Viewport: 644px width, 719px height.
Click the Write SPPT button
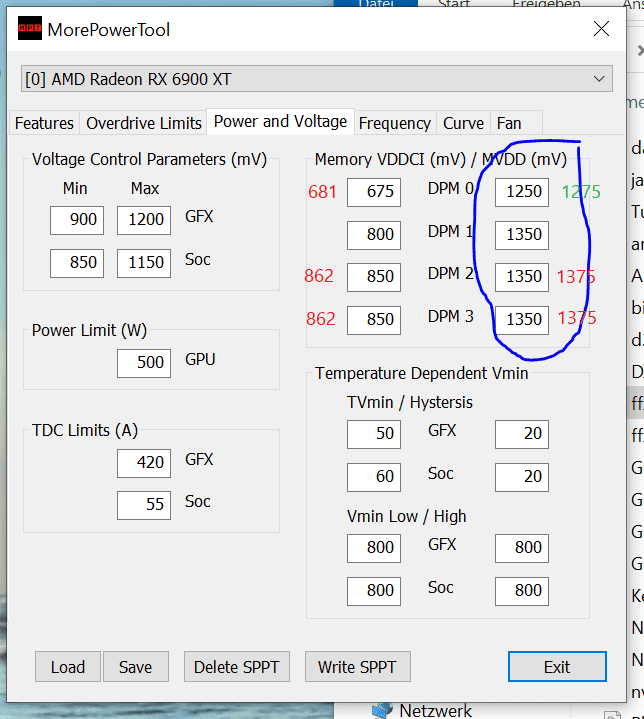click(x=358, y=667)
